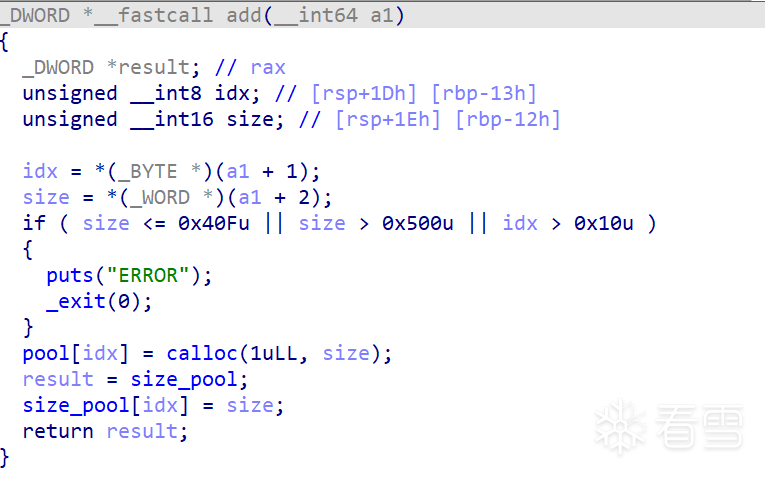765x479 pixels.
Task: Click 'pool[idx]' in the calloc assignment
Action: [76, 353]
